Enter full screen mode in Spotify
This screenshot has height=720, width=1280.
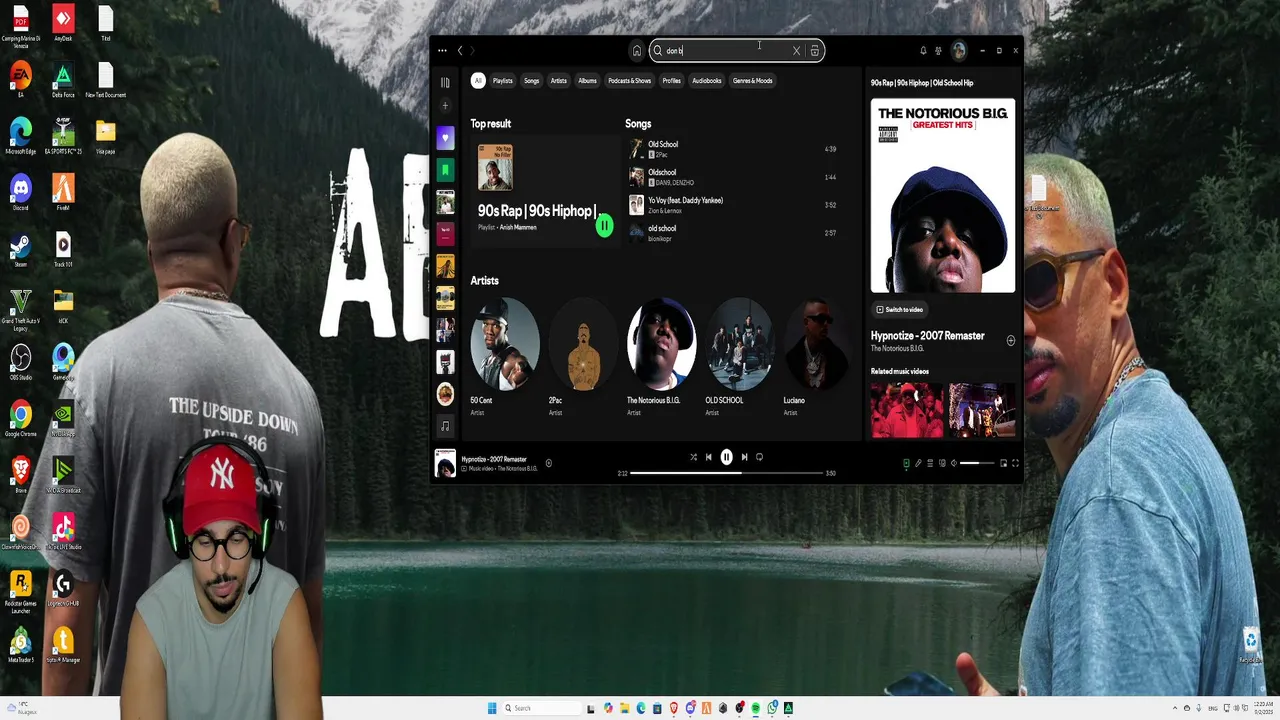[x=1015, y=463]
